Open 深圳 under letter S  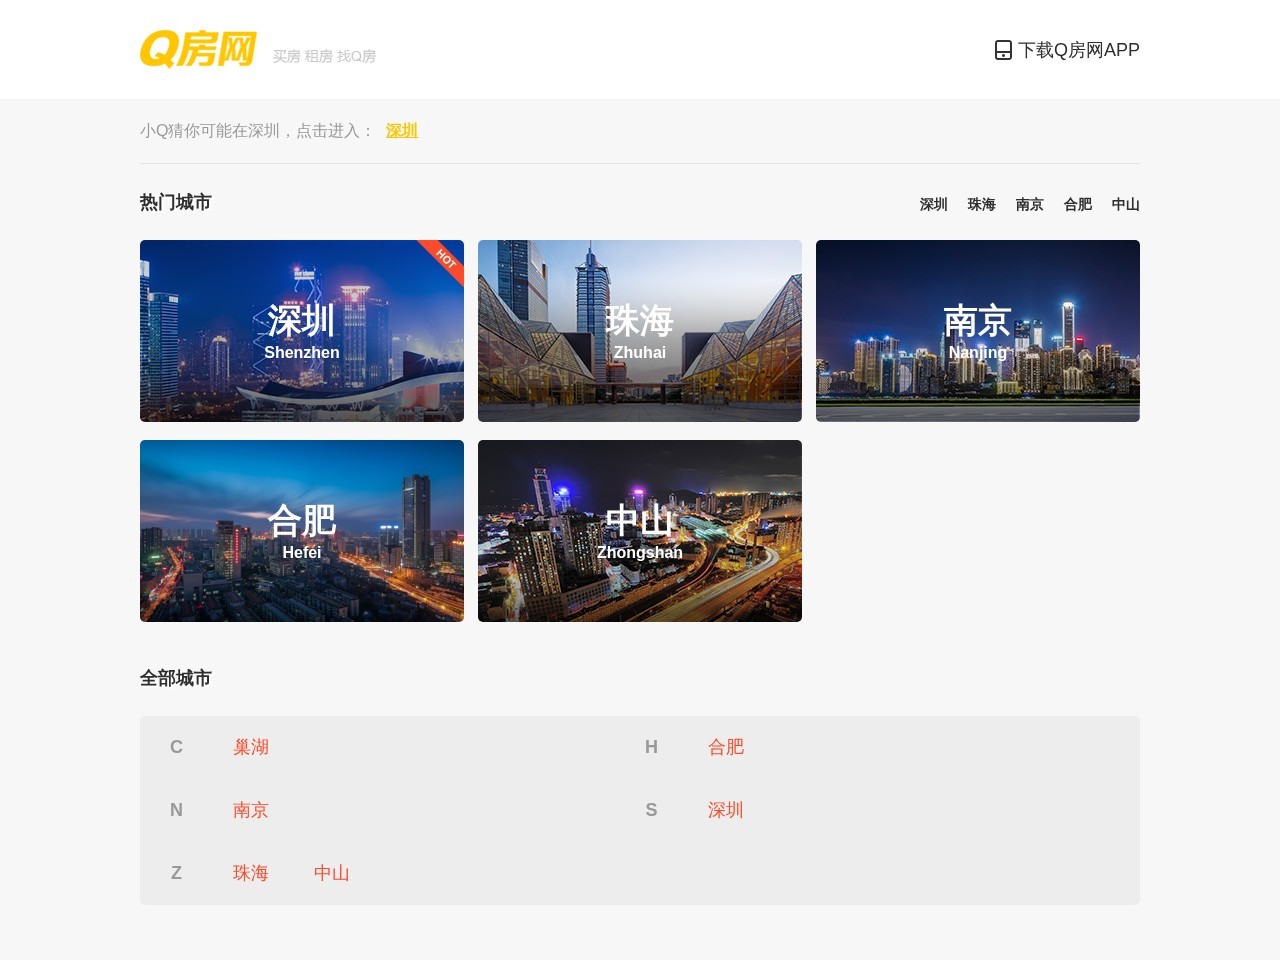tap(726, 810)
